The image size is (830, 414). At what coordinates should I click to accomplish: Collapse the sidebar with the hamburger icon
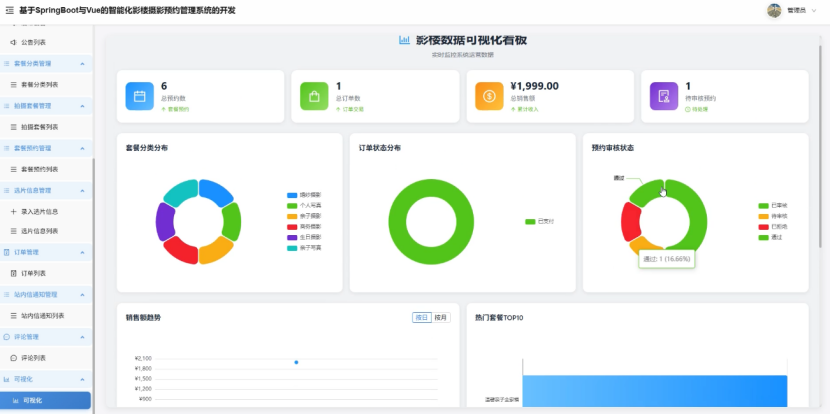[10, 11]
